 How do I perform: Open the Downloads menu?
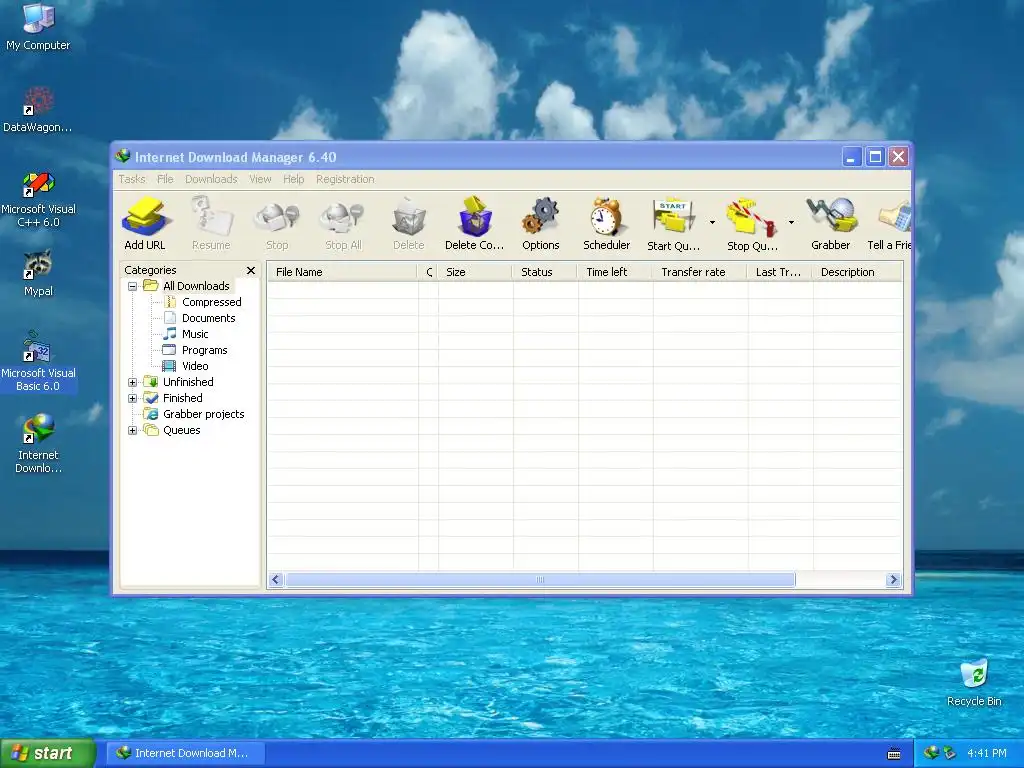click(x=211, y=179)
